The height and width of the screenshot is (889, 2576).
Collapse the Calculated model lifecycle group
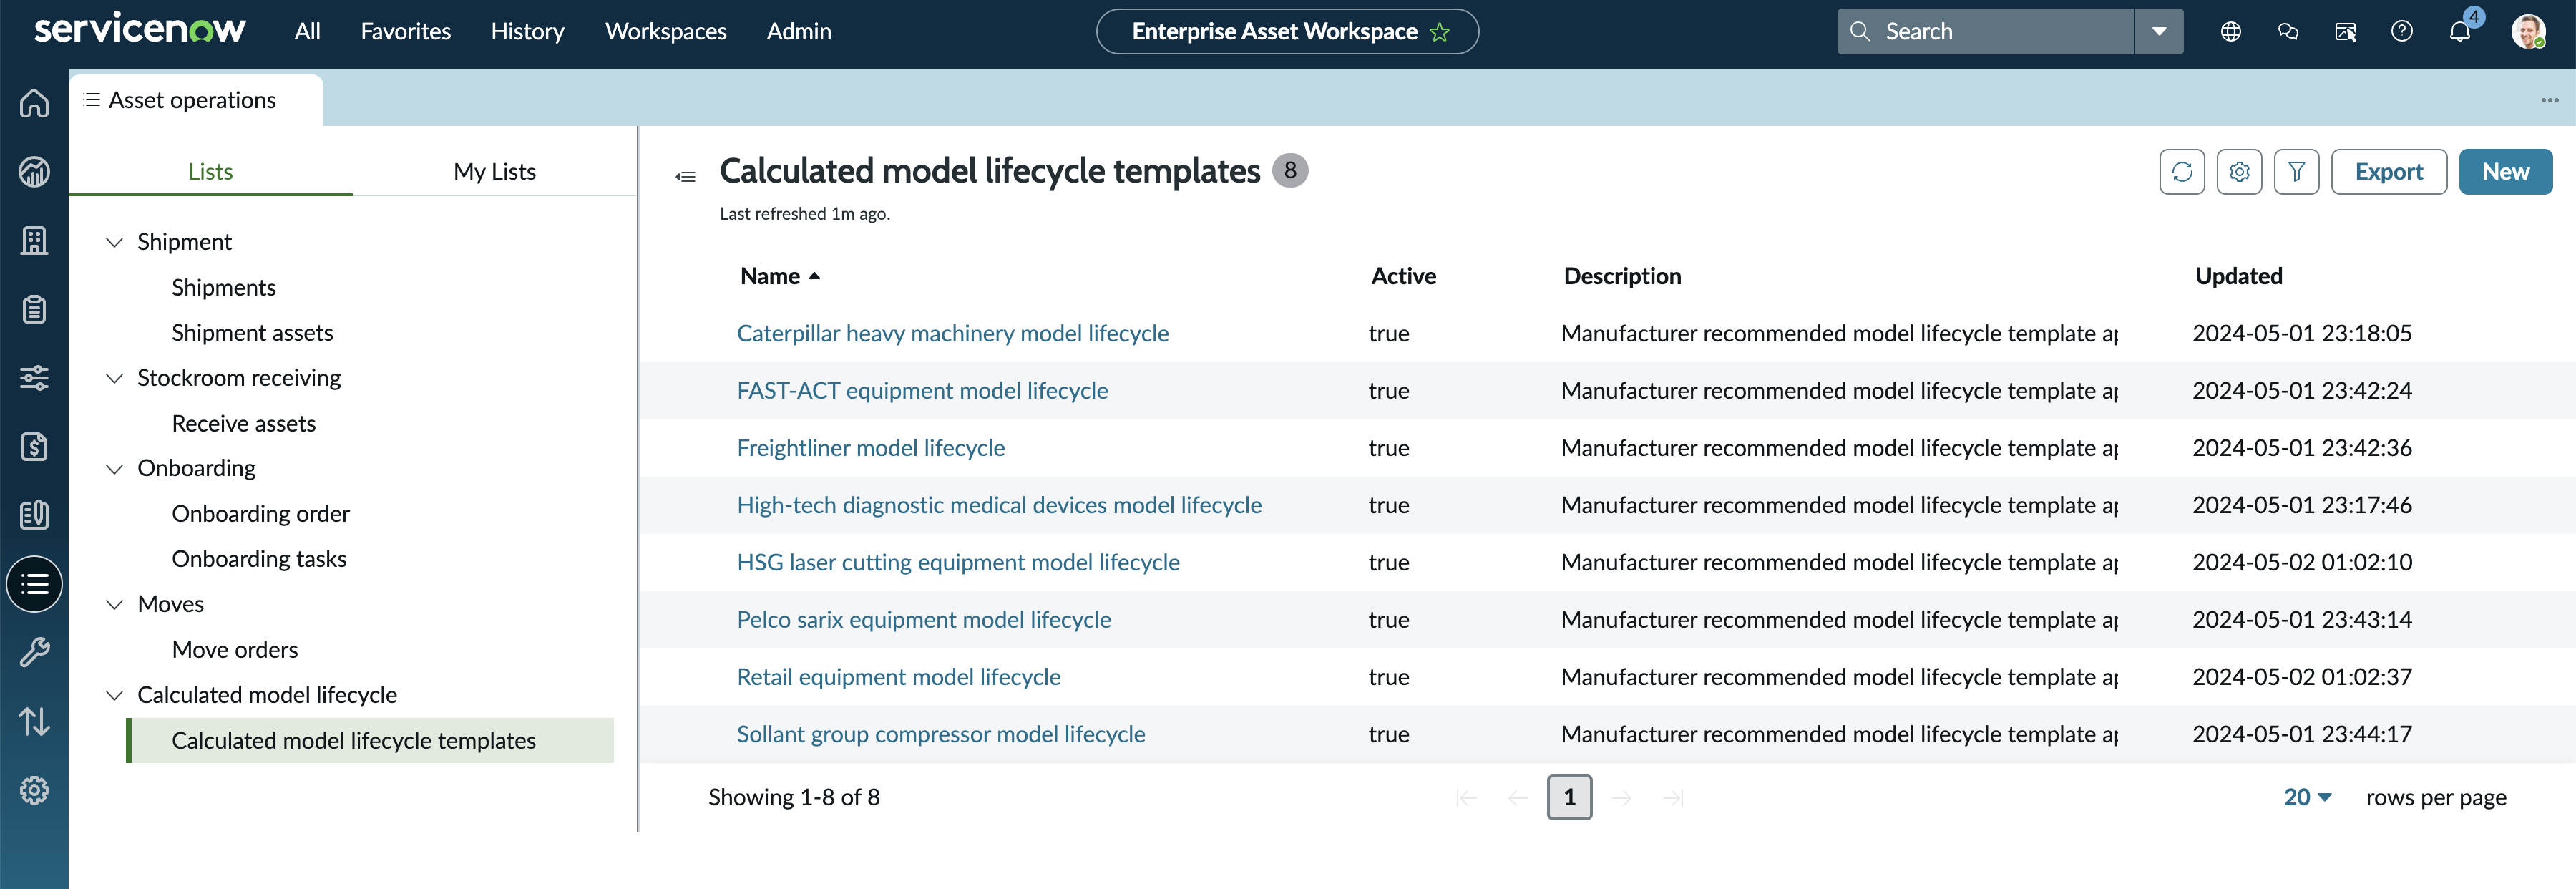115,695
